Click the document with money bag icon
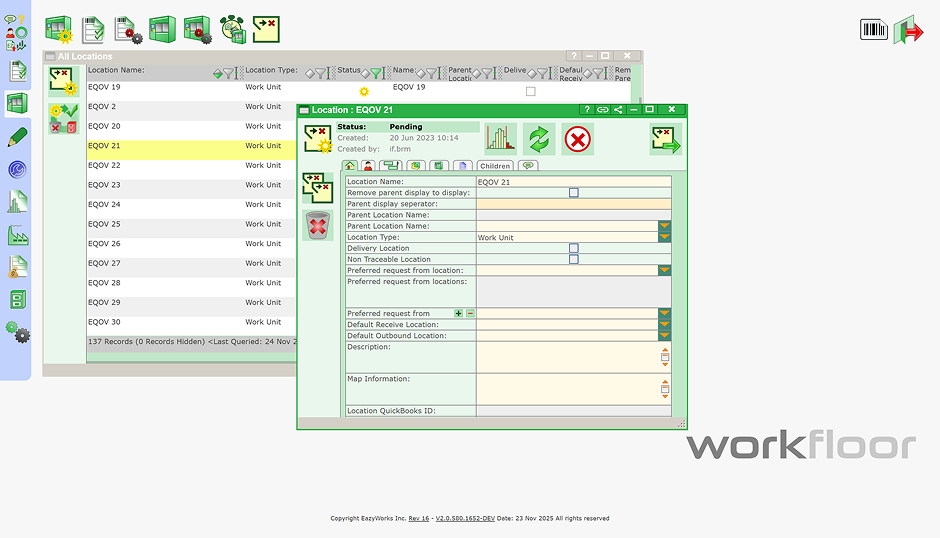940x538 pixels. tap(17, 267)
